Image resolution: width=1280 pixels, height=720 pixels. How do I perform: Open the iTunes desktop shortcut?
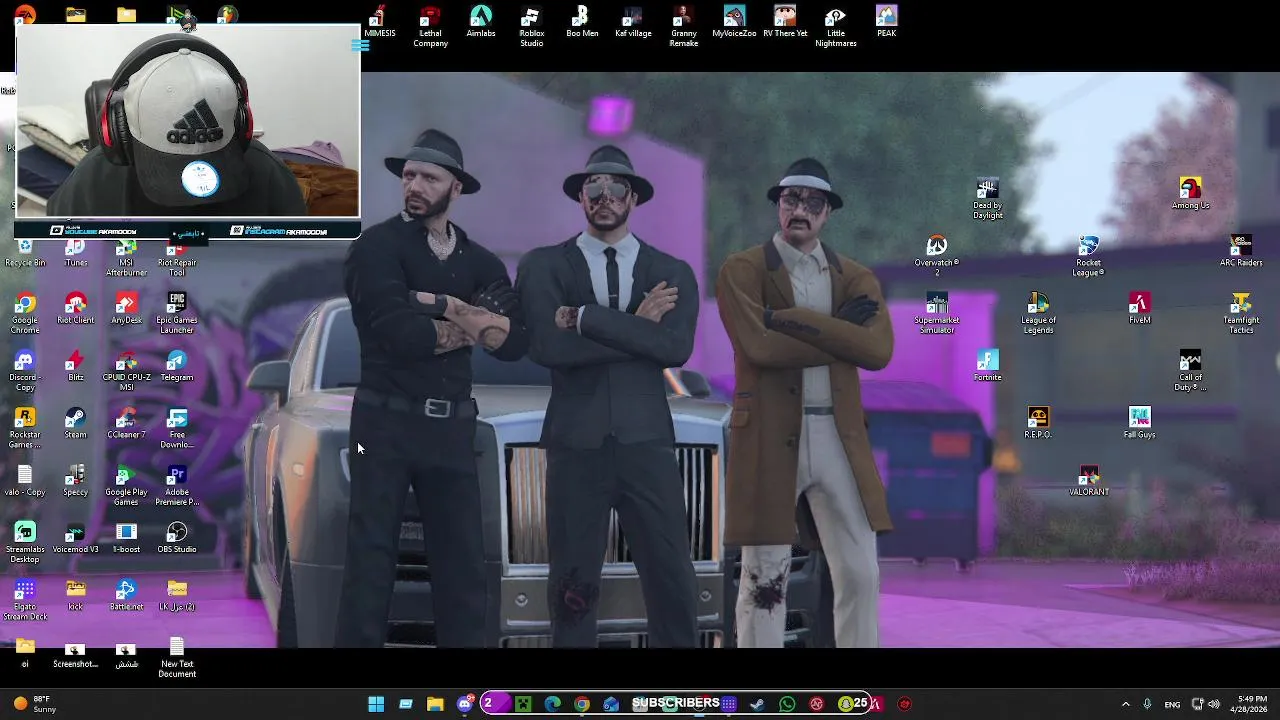76,253
